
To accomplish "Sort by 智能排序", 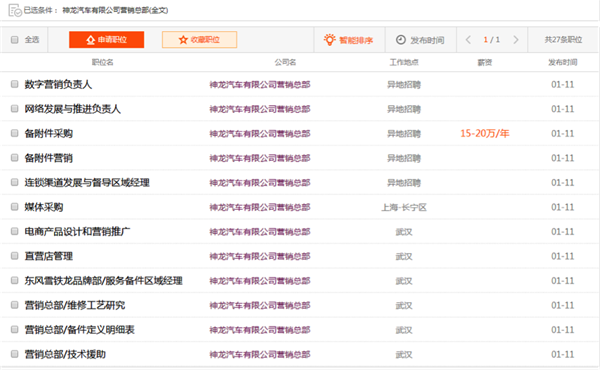I will pyautogui.click(x=348, y=40).
